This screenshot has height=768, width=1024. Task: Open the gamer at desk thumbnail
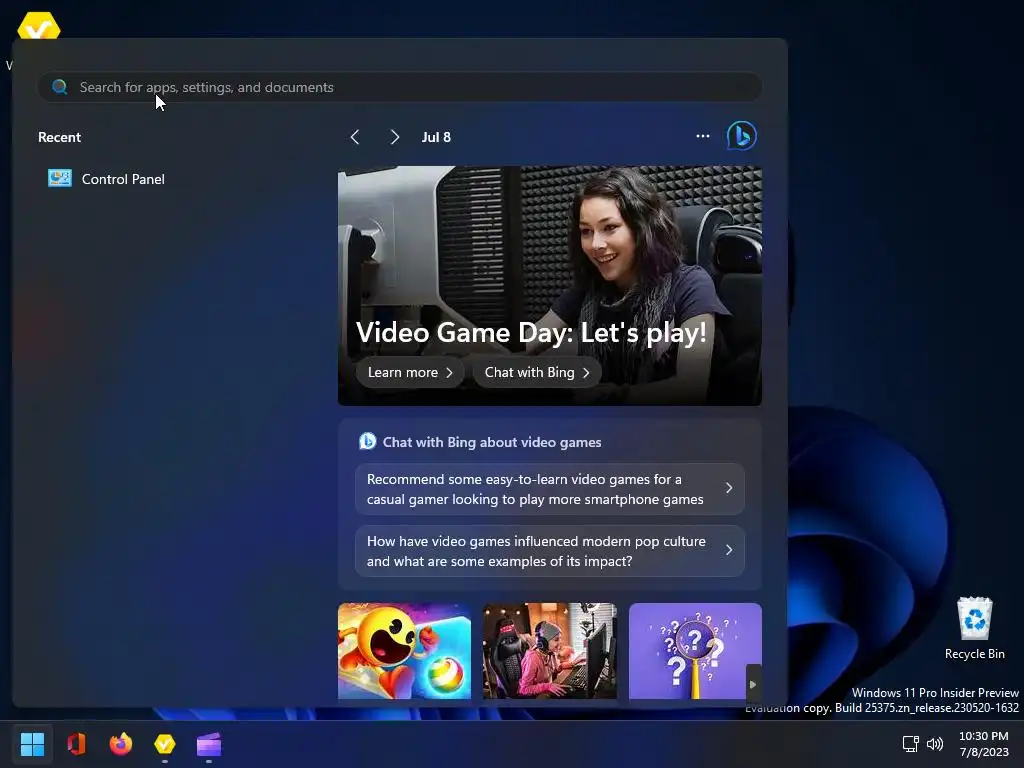tap(550, 651)
